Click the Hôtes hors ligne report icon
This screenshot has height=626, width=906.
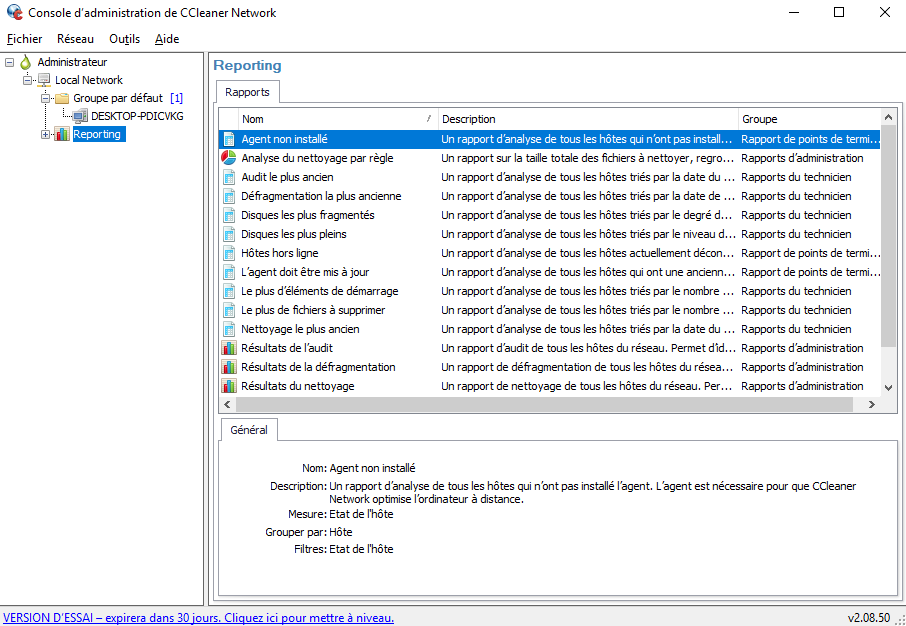coord(229,253)
